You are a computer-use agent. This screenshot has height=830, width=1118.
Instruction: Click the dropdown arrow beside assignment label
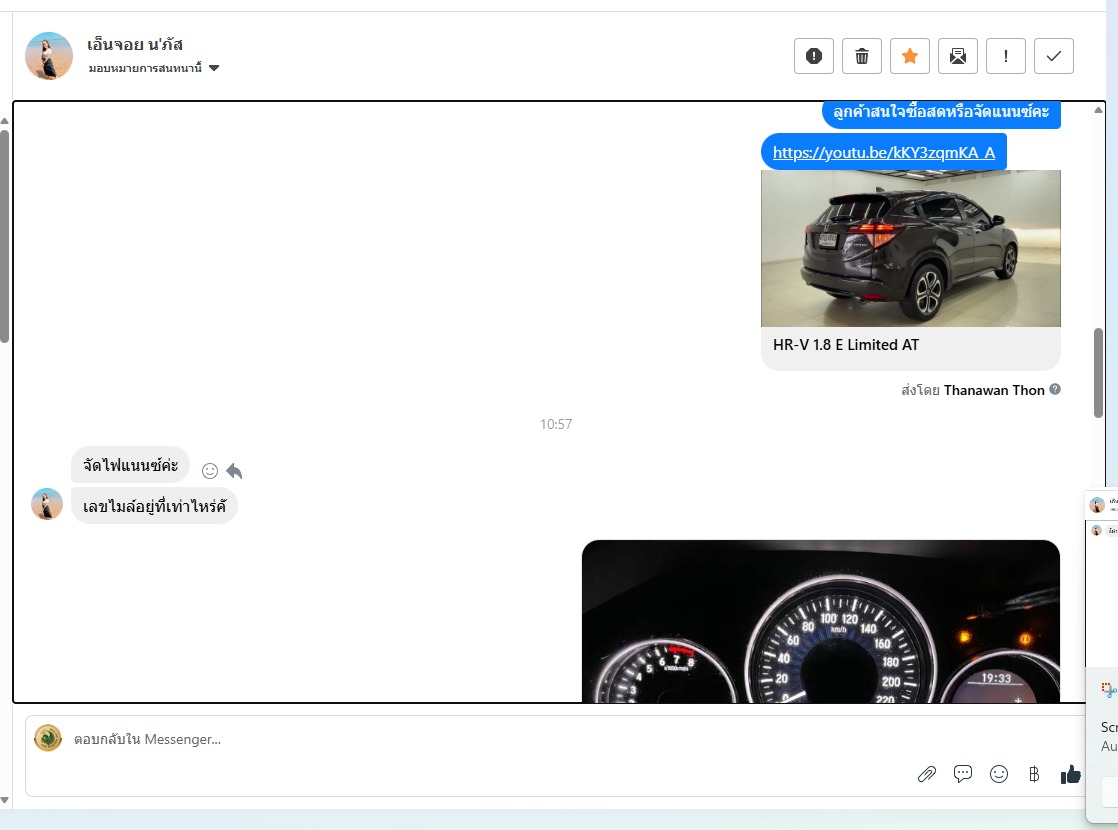(x=214, y=68)
